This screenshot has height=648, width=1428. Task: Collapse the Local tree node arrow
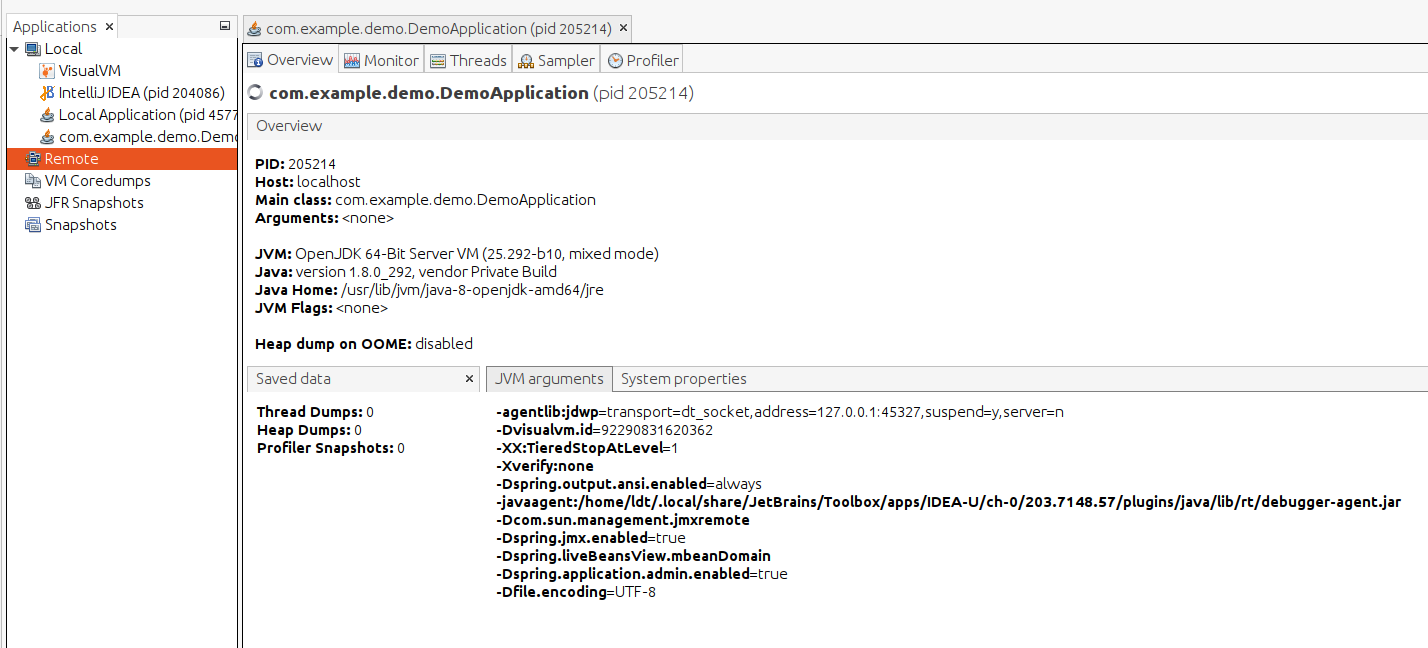pos(14,49)
